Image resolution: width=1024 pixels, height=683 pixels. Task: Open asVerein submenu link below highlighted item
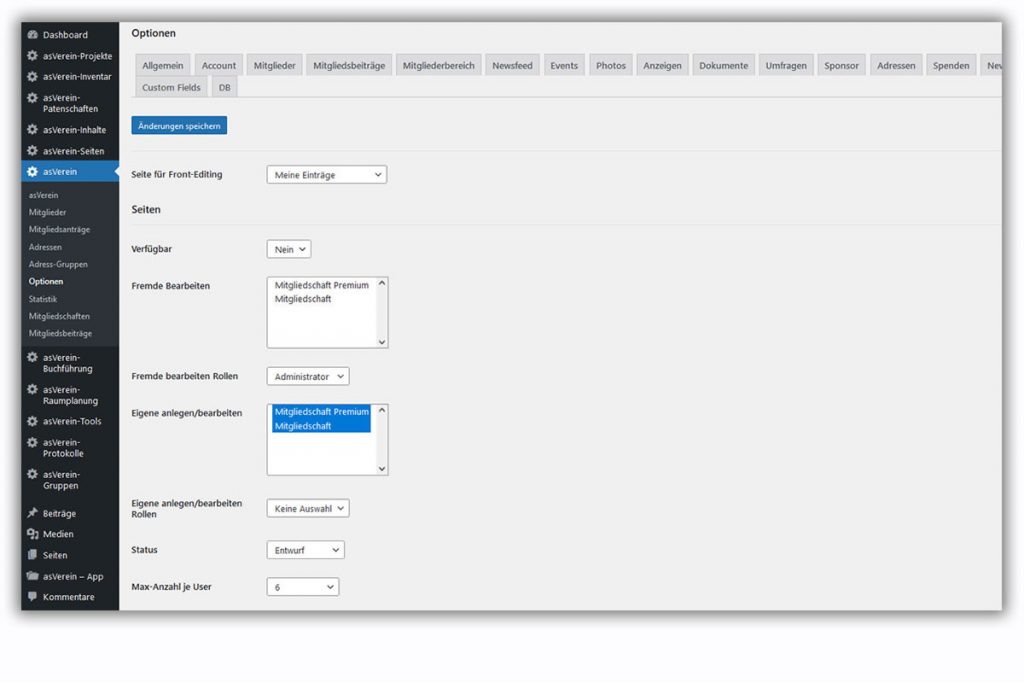pyautogui.click(x=43, y=195)
